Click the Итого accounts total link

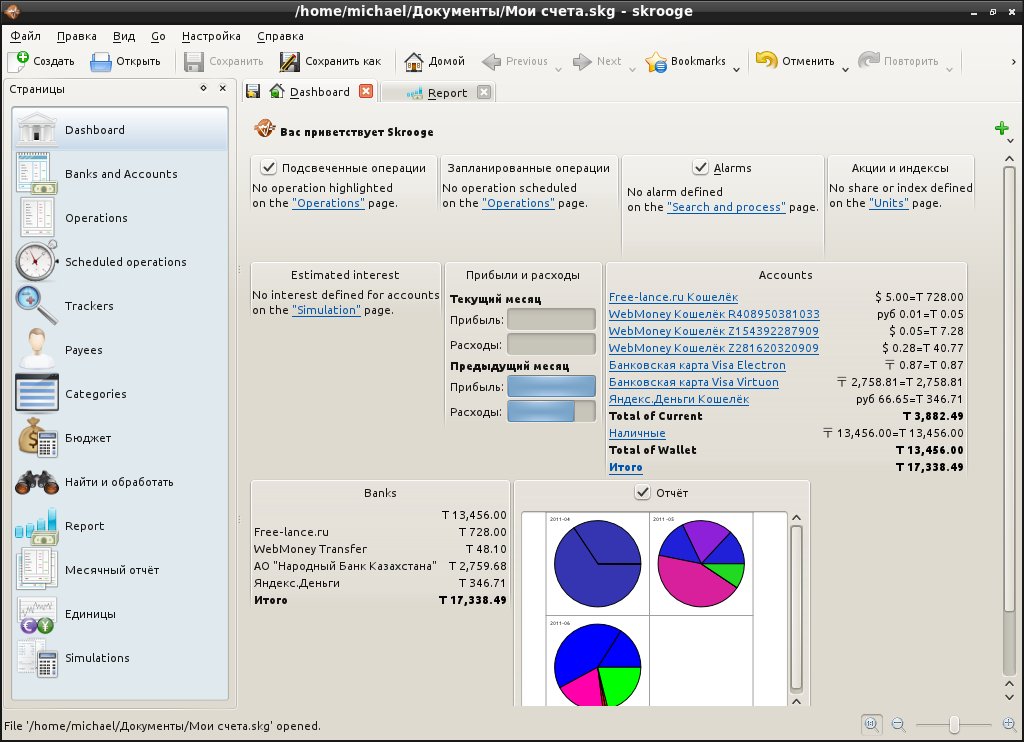625,467
